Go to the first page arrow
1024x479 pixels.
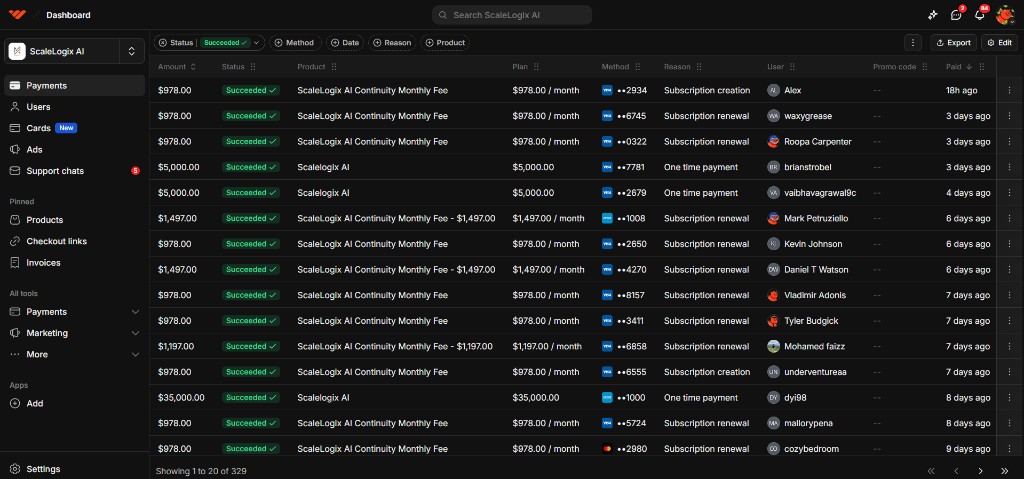pyautogui.click(x=931, y=471)
